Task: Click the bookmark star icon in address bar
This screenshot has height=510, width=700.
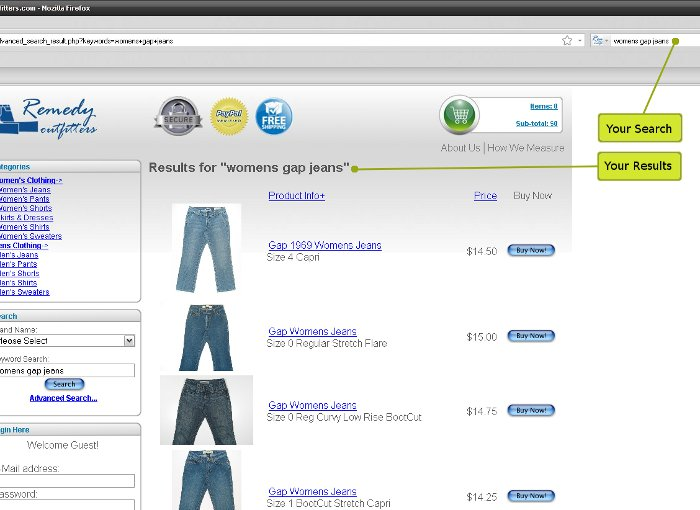Action: pyautogui.click(x=567, y=41)
